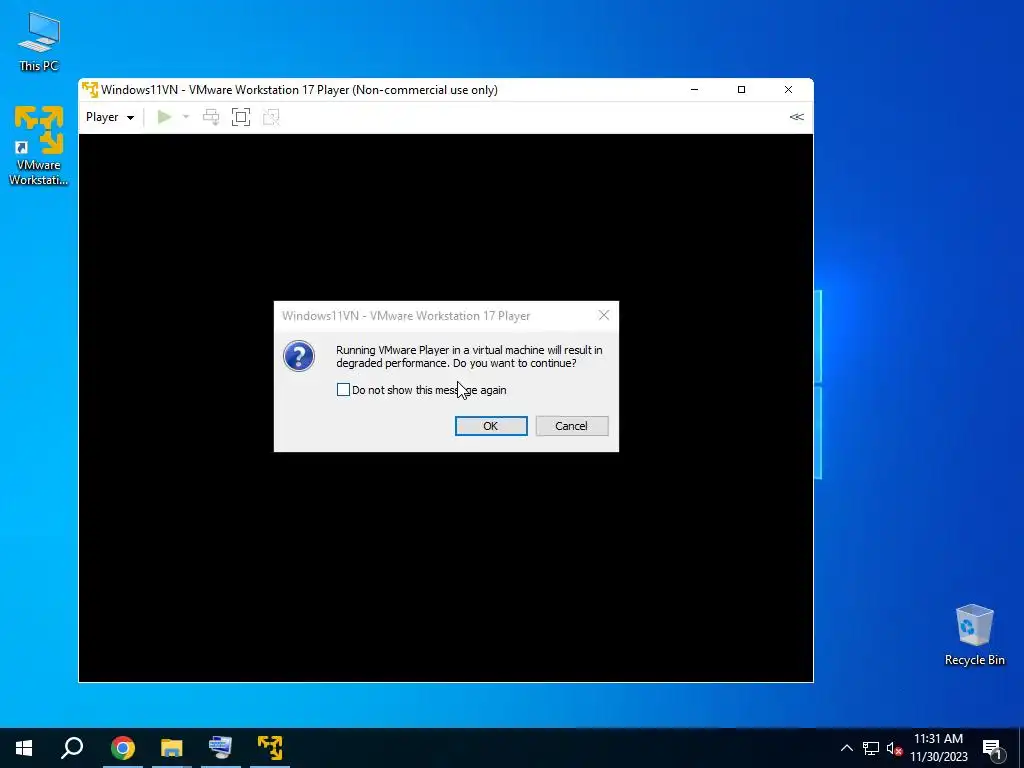Click Cancel in the VMware dialog
The height and width of the screenshot is (768, 1024).
pyautogui.click(x=571, y=426)
